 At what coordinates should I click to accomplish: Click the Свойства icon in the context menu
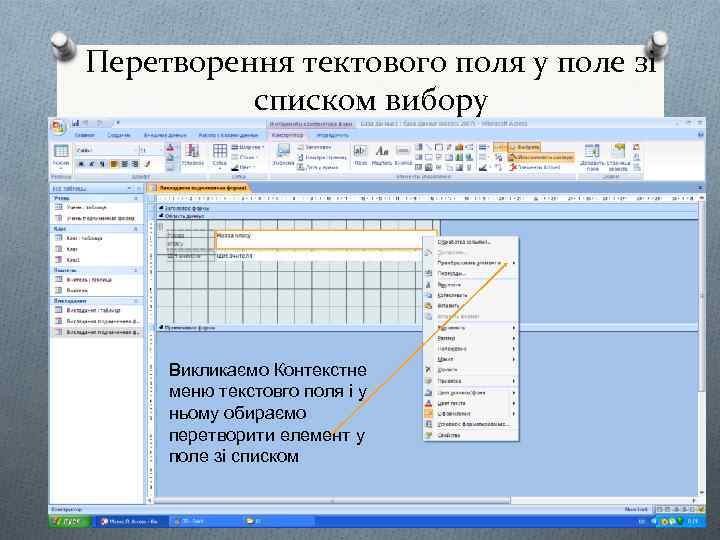[428, 435]
